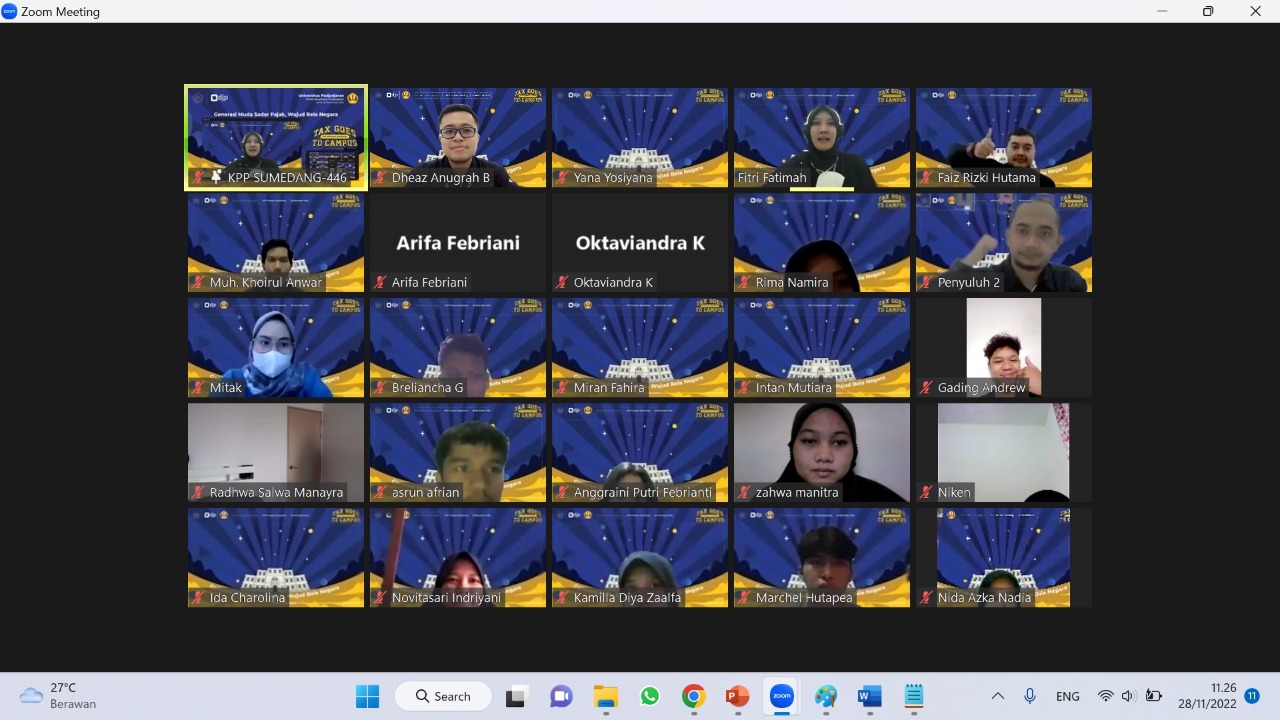Open the ENG language switcher

(1067, 696)
